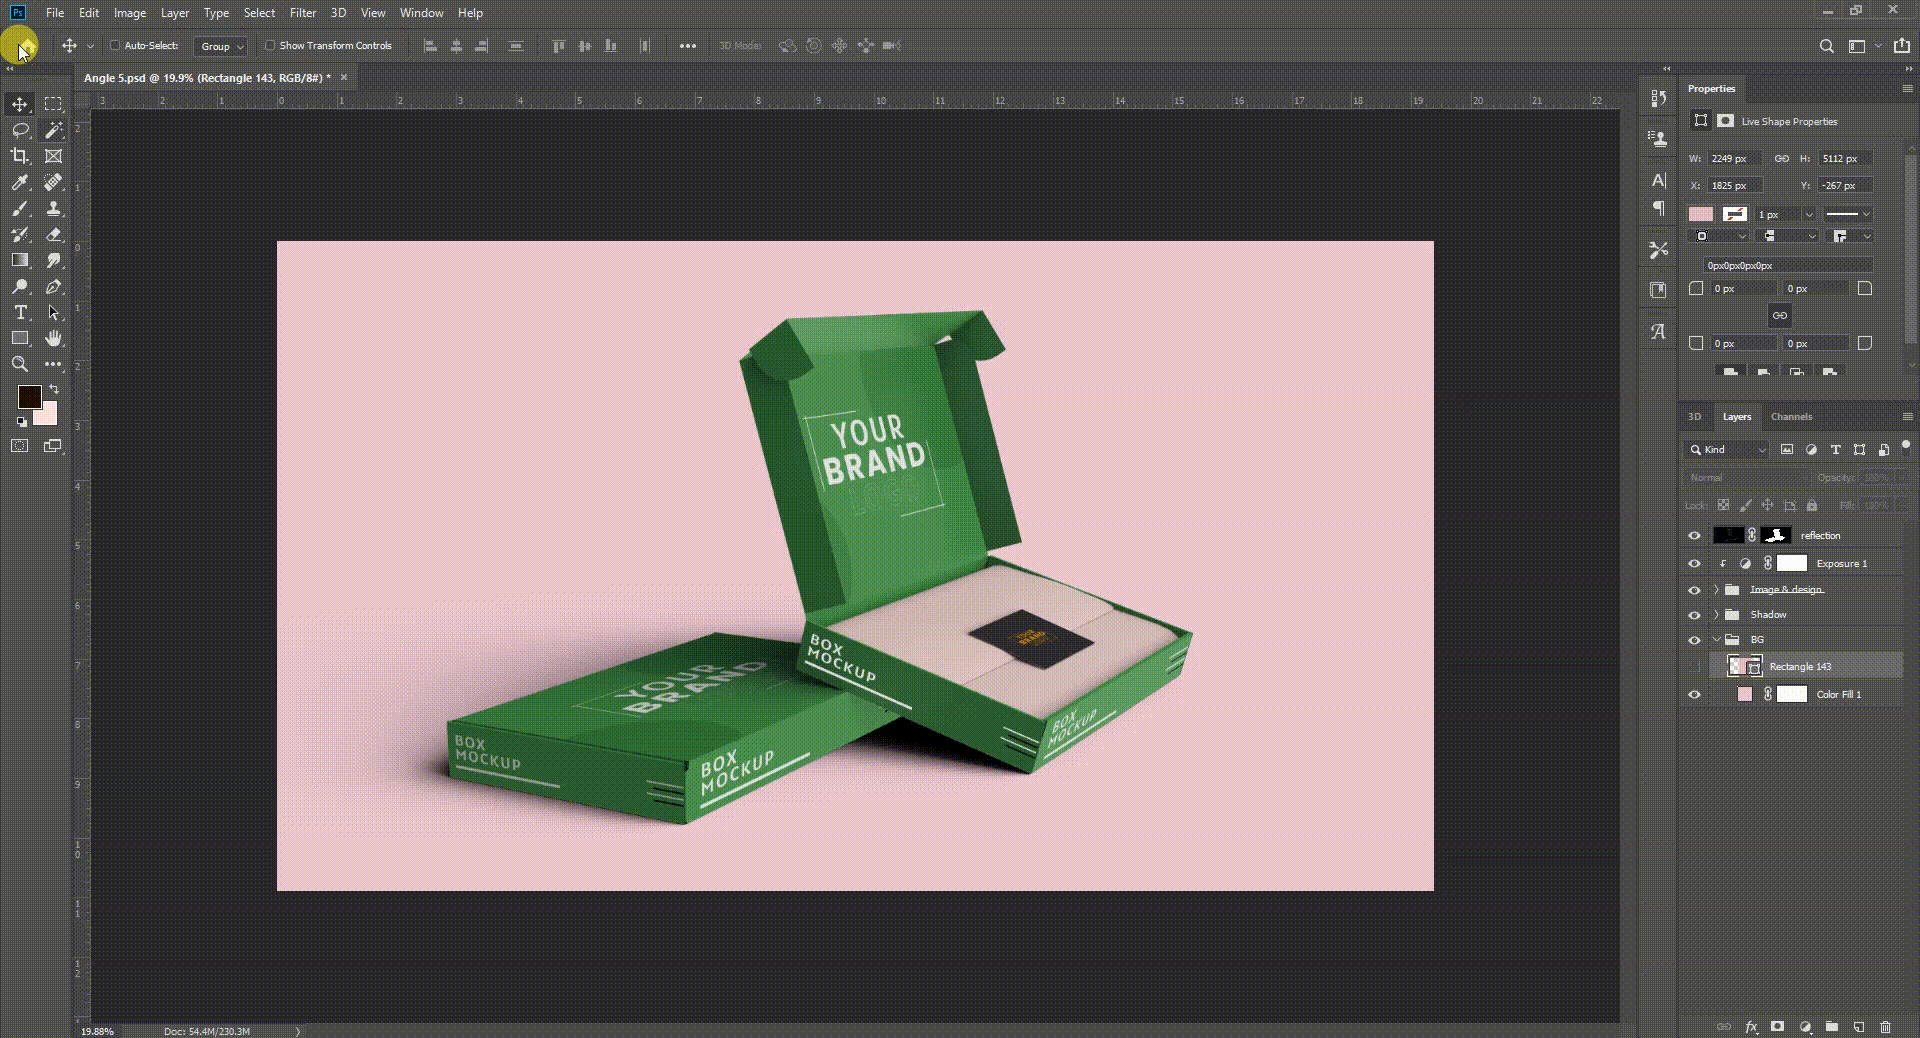Click the foreground color swatch
Image resolution: width=1920 pixels, height=1038 pixels.
[x=29, y=397]
